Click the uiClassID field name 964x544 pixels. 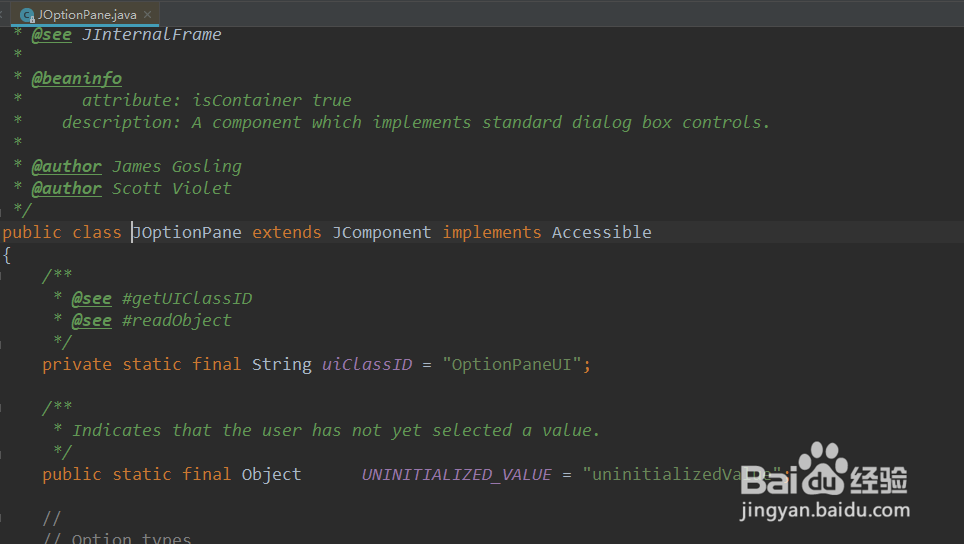pos(366,364)
